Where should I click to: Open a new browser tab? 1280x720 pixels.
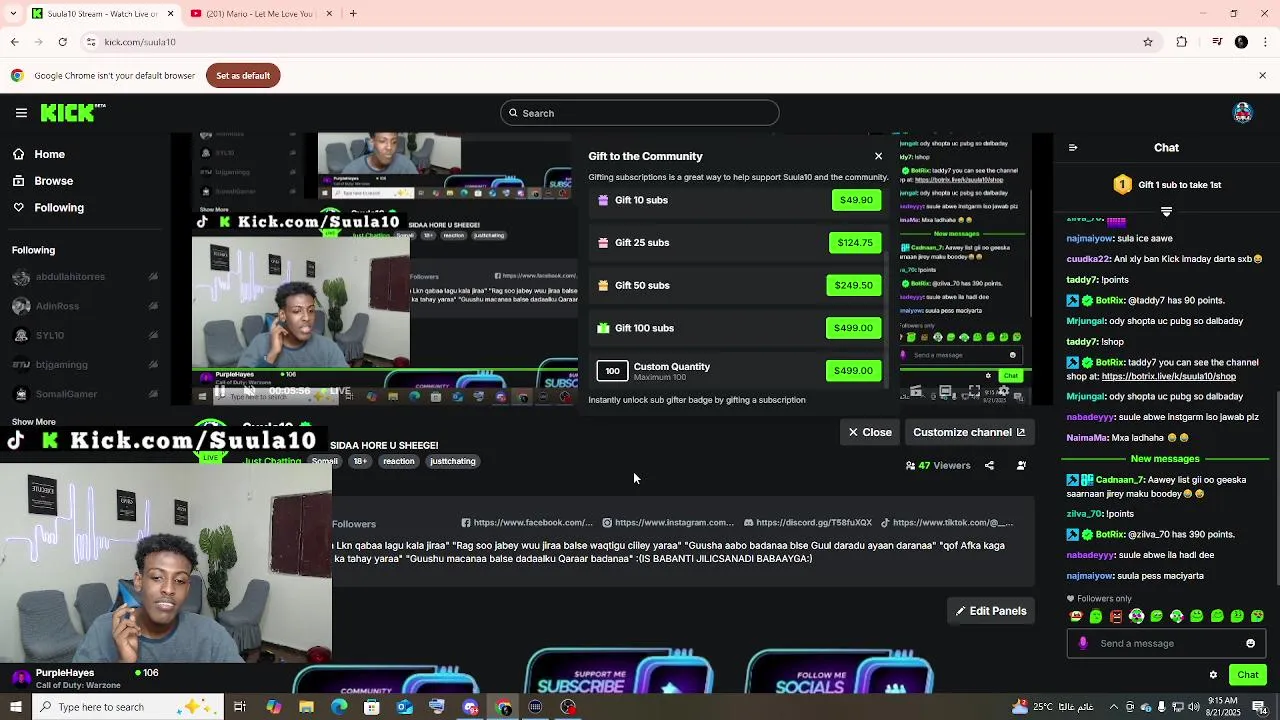353,14
